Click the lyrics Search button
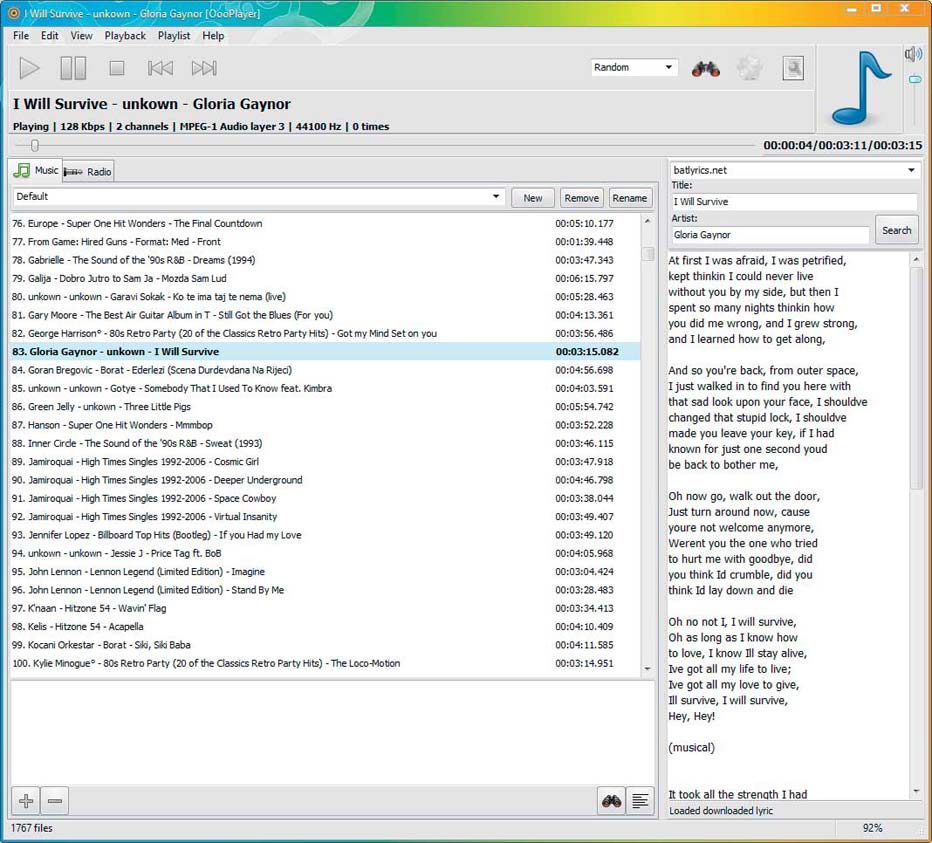This screenshot has width=932, height=843. coord(896,230)
